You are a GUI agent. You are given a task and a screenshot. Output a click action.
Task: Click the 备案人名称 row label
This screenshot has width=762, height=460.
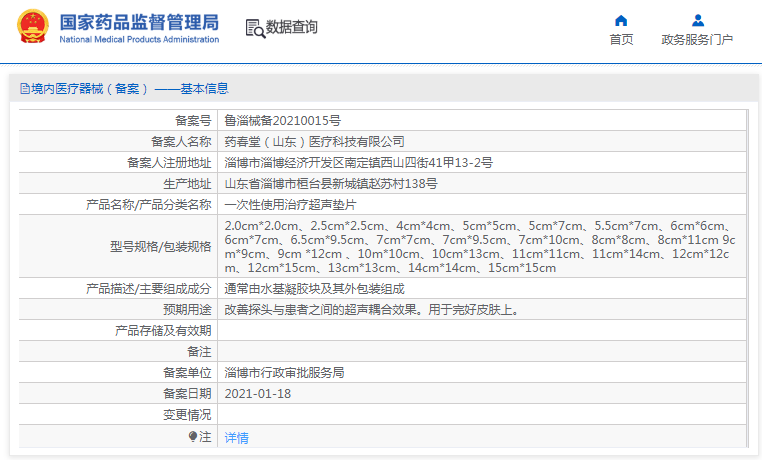181,141
